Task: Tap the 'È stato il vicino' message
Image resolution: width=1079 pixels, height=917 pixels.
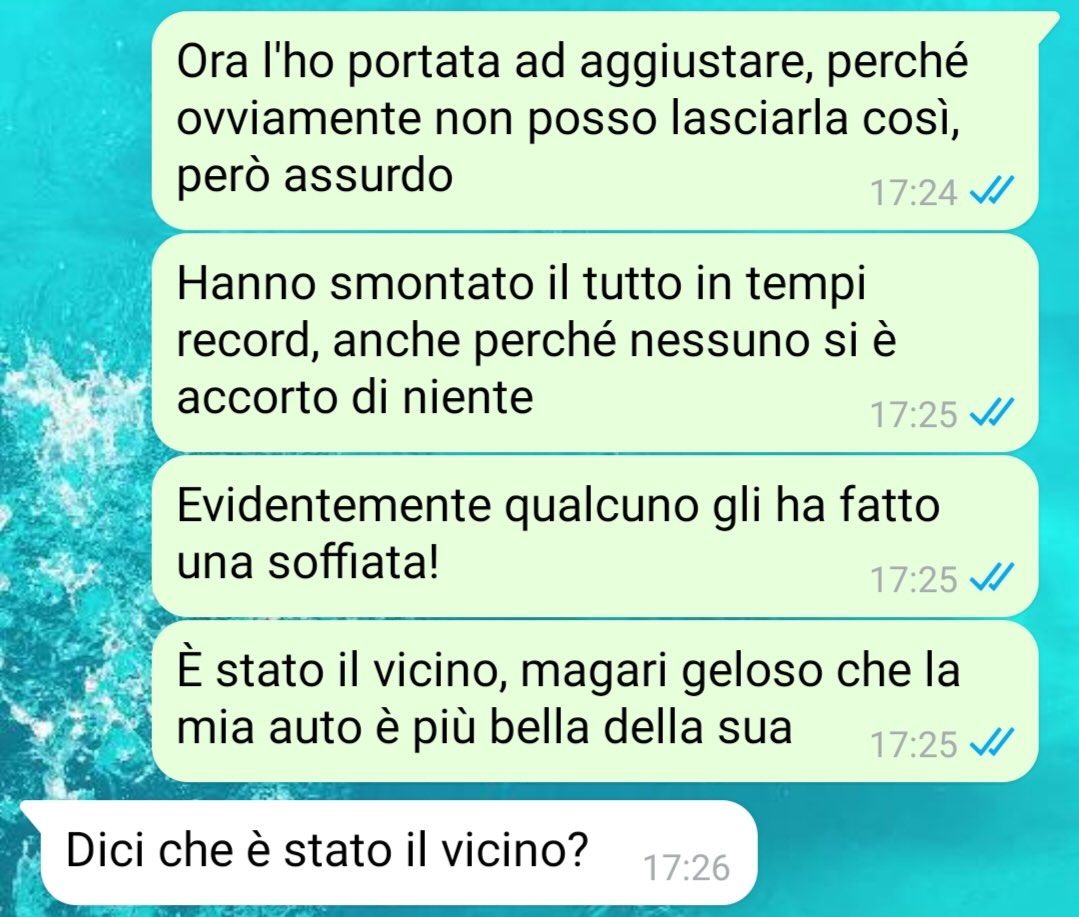Action: pos(594,701)
